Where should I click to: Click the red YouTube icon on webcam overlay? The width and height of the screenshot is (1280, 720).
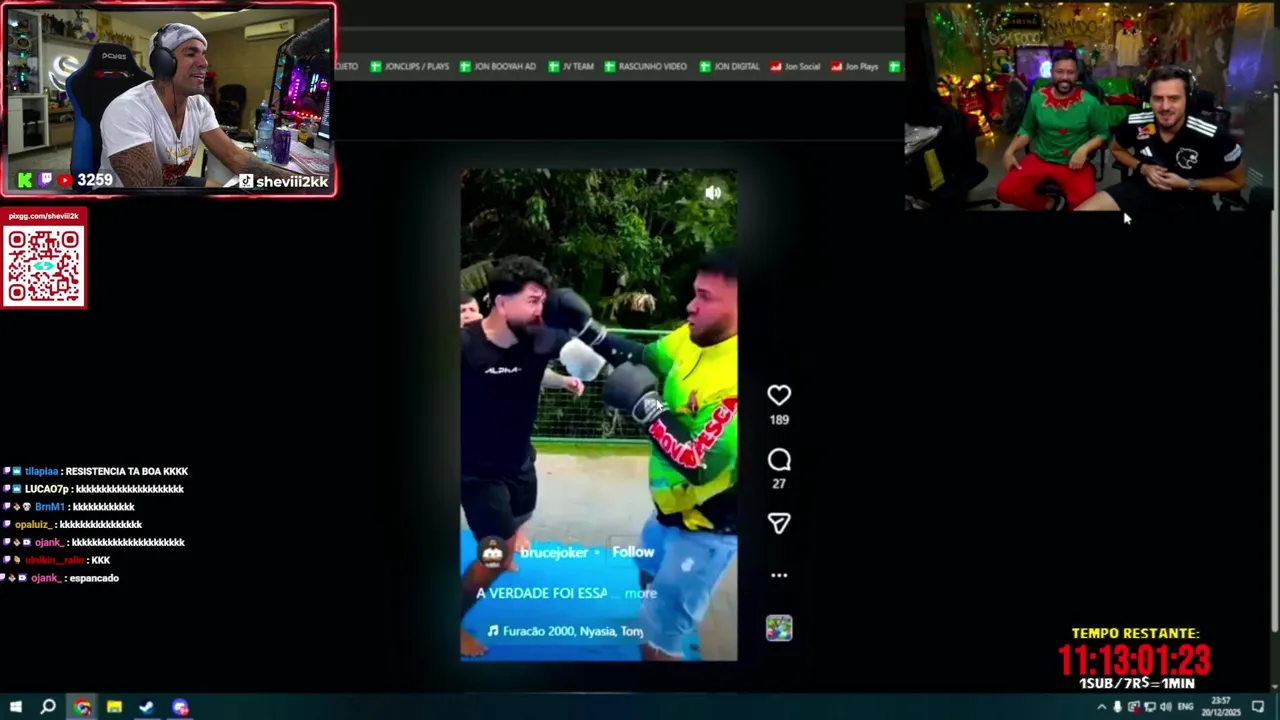pos(65,180)
